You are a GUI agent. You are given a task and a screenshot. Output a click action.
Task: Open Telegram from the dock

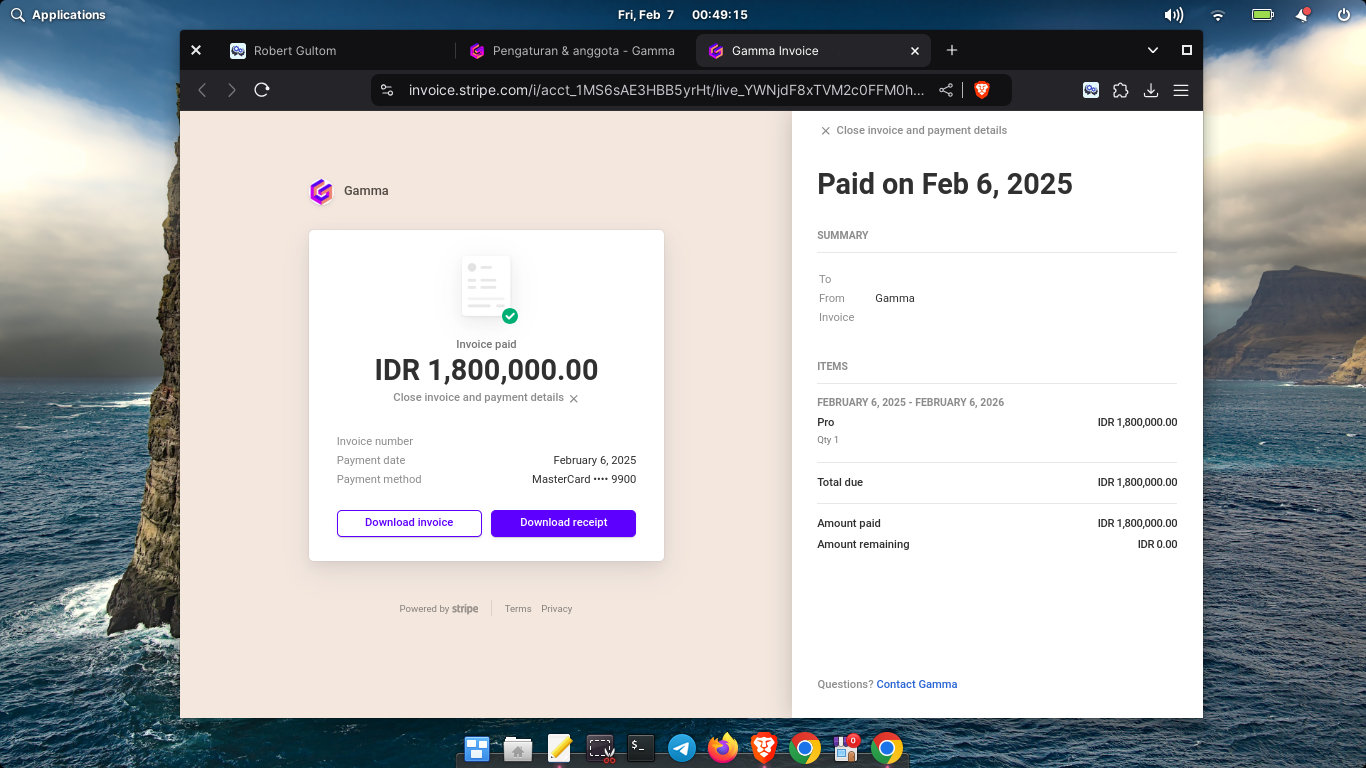pyautogui.click(x=682, y=748)
